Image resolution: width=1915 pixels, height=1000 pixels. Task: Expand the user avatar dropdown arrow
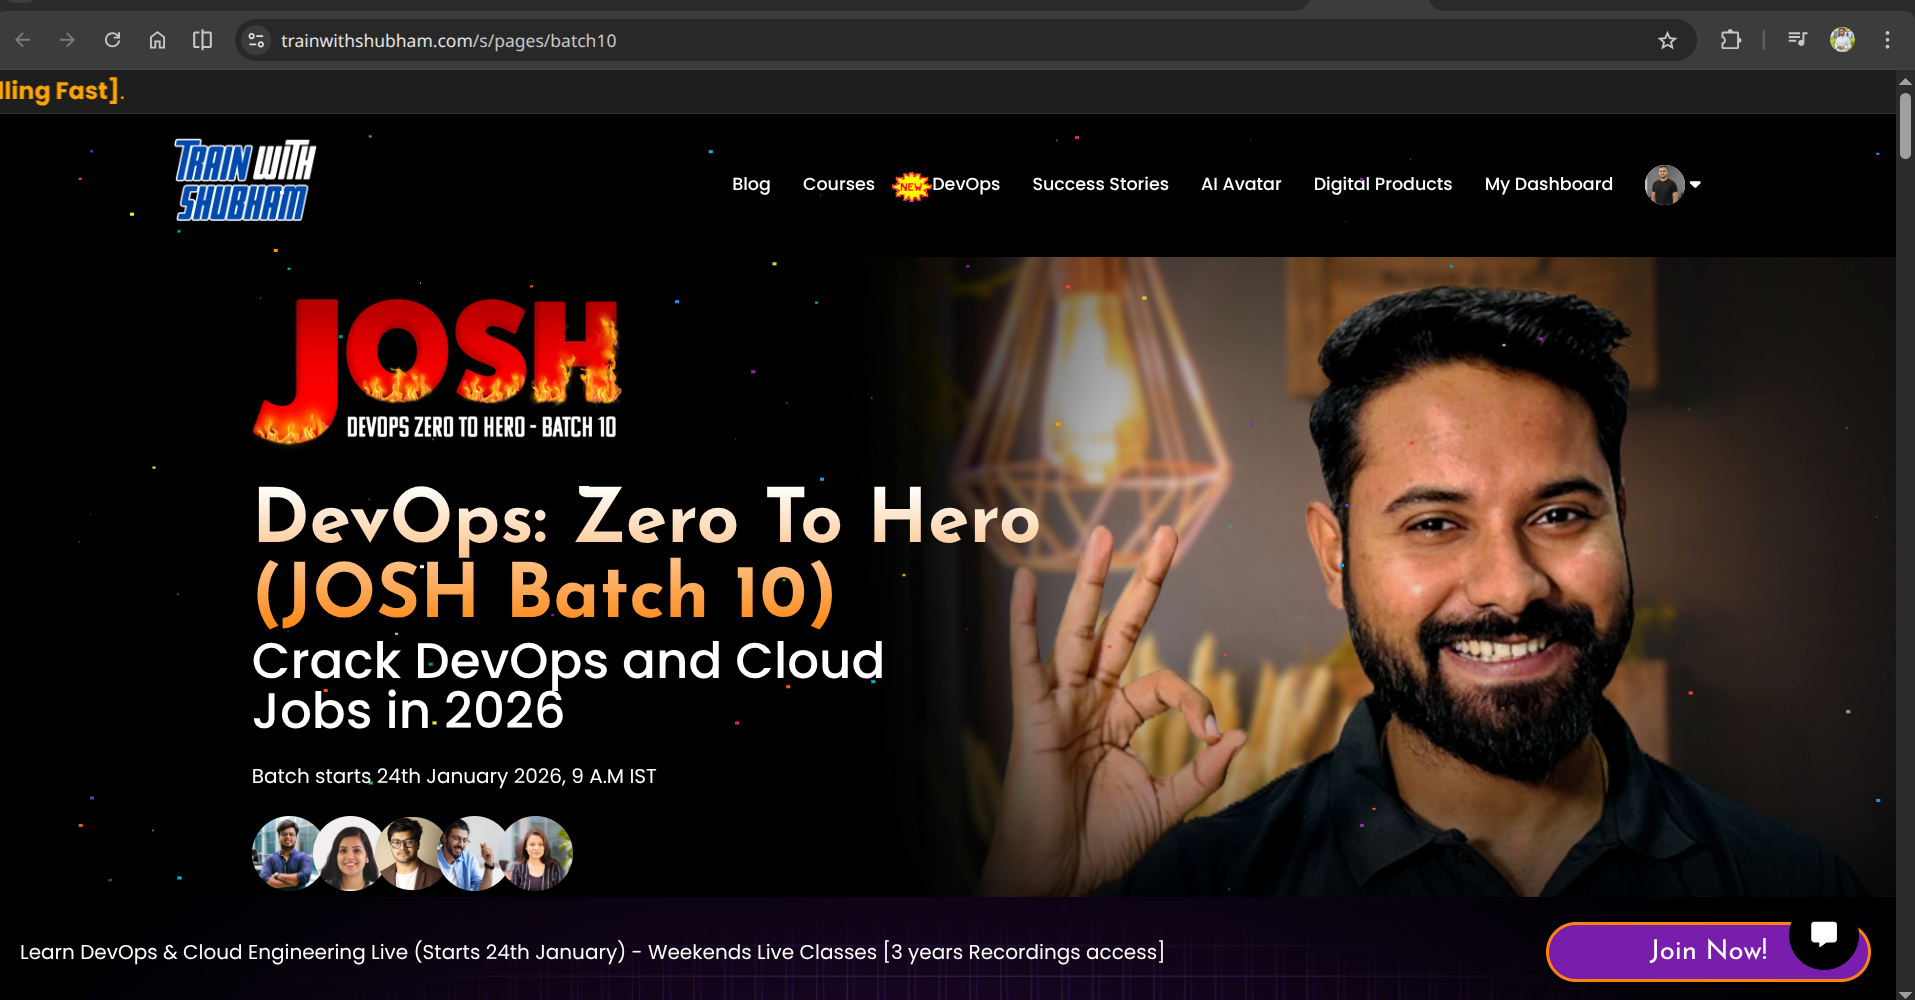click(1695, 184)
